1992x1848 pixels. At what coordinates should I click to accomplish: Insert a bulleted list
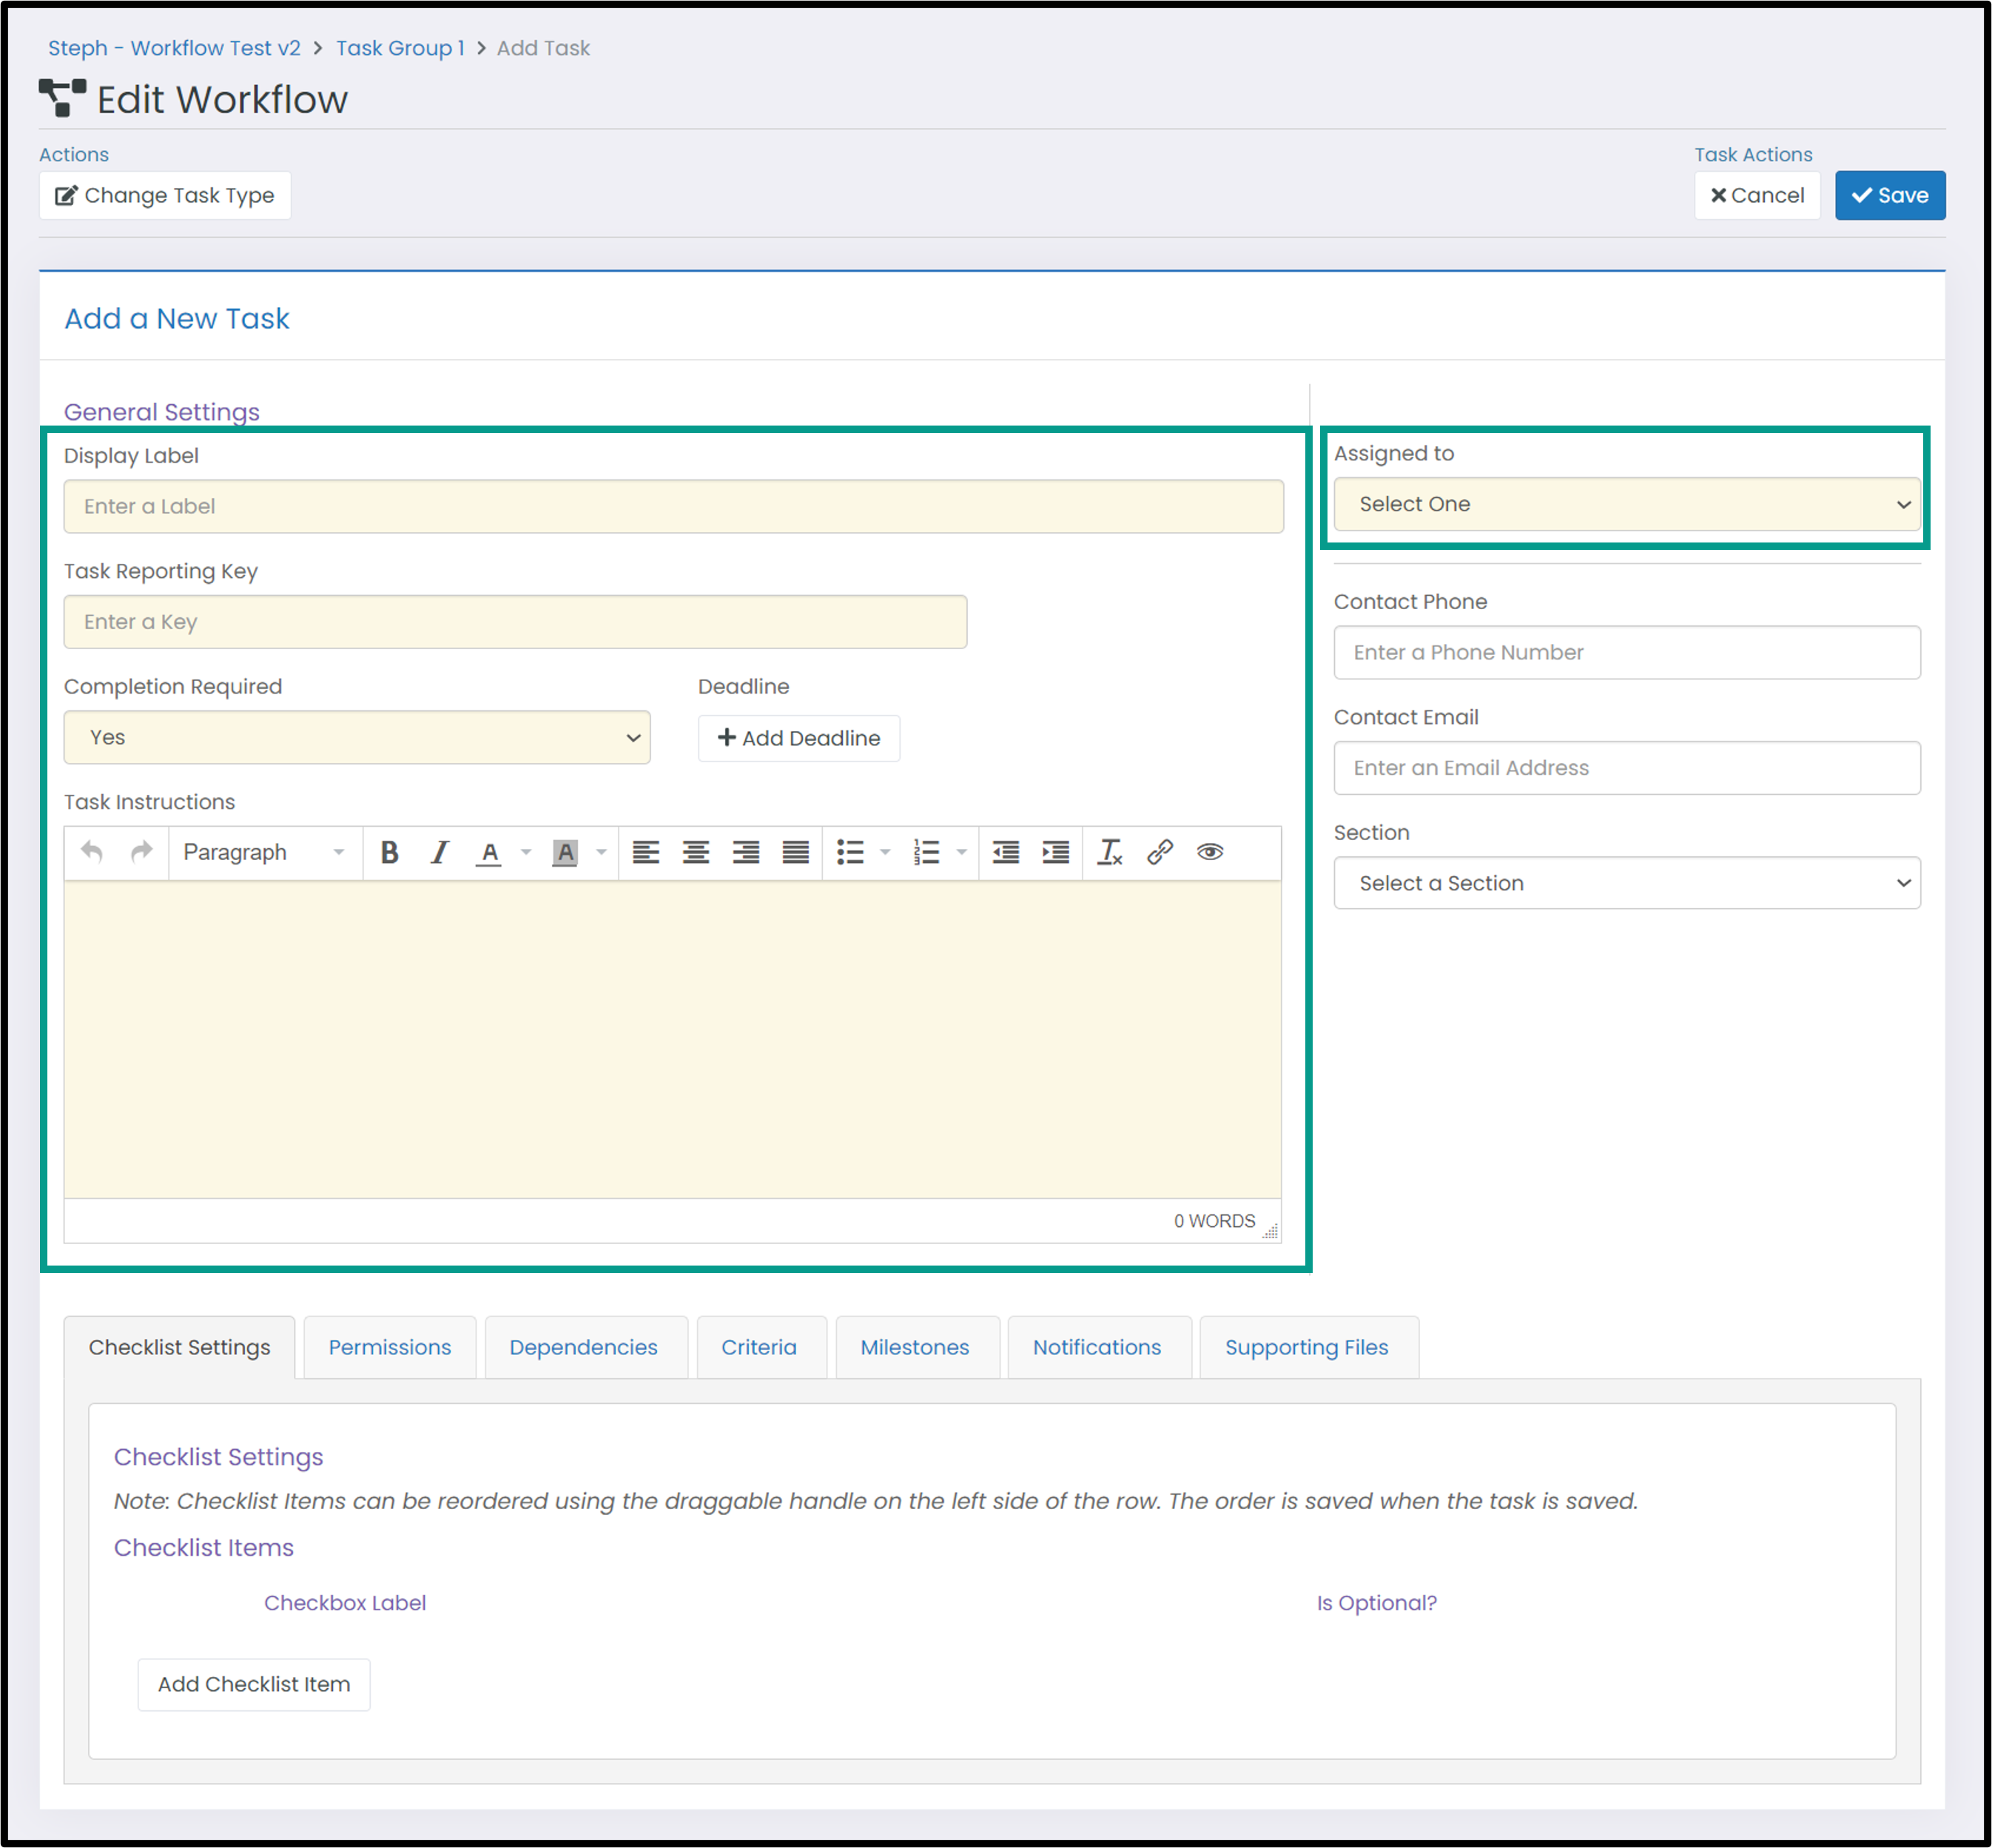point(850,852)
